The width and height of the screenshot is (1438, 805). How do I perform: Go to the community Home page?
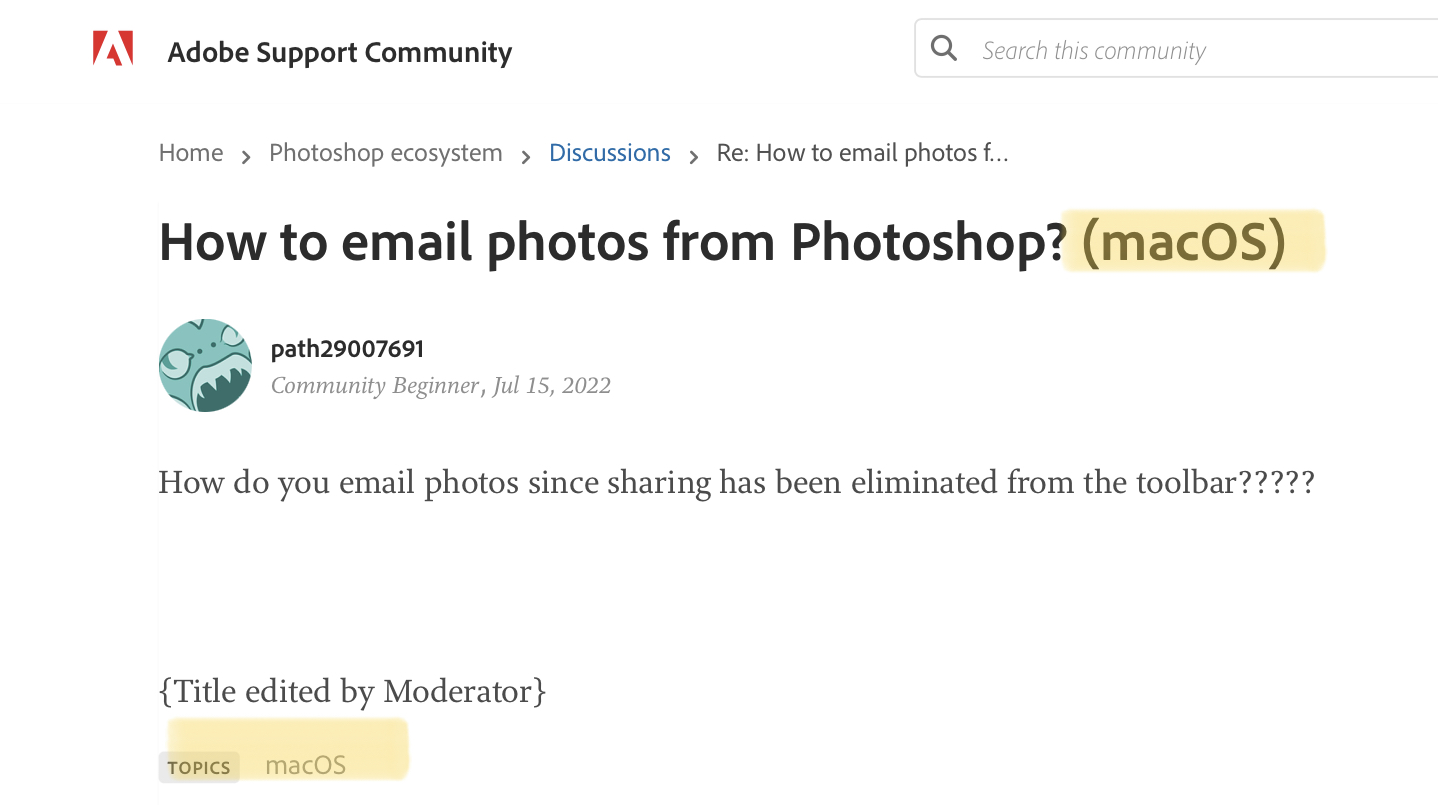[x=190, y=152]
